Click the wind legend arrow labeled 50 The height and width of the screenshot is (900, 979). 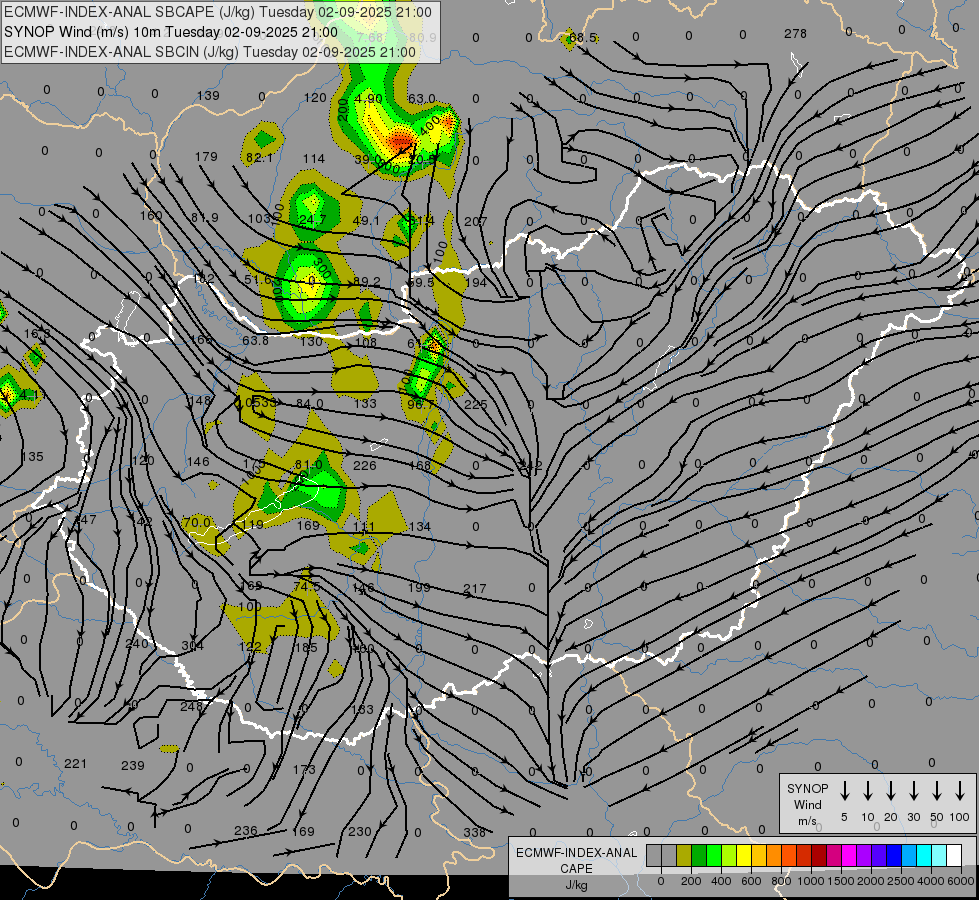(937, 791)
